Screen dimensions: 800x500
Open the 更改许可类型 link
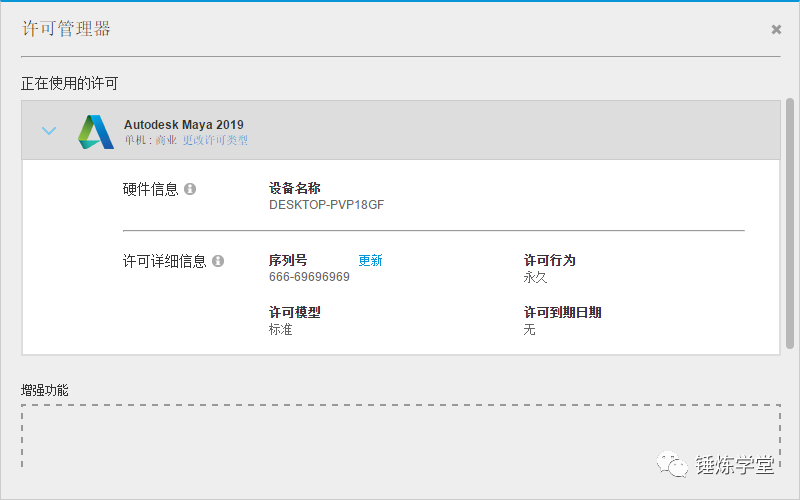[x=215, y=141]
